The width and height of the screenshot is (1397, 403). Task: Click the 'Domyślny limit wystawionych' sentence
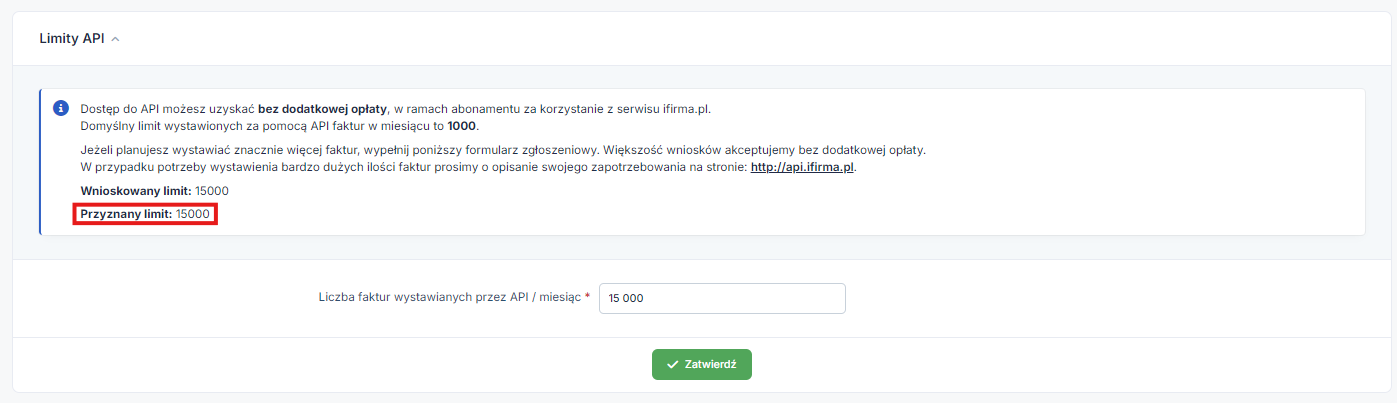click(x=280, y=126)
